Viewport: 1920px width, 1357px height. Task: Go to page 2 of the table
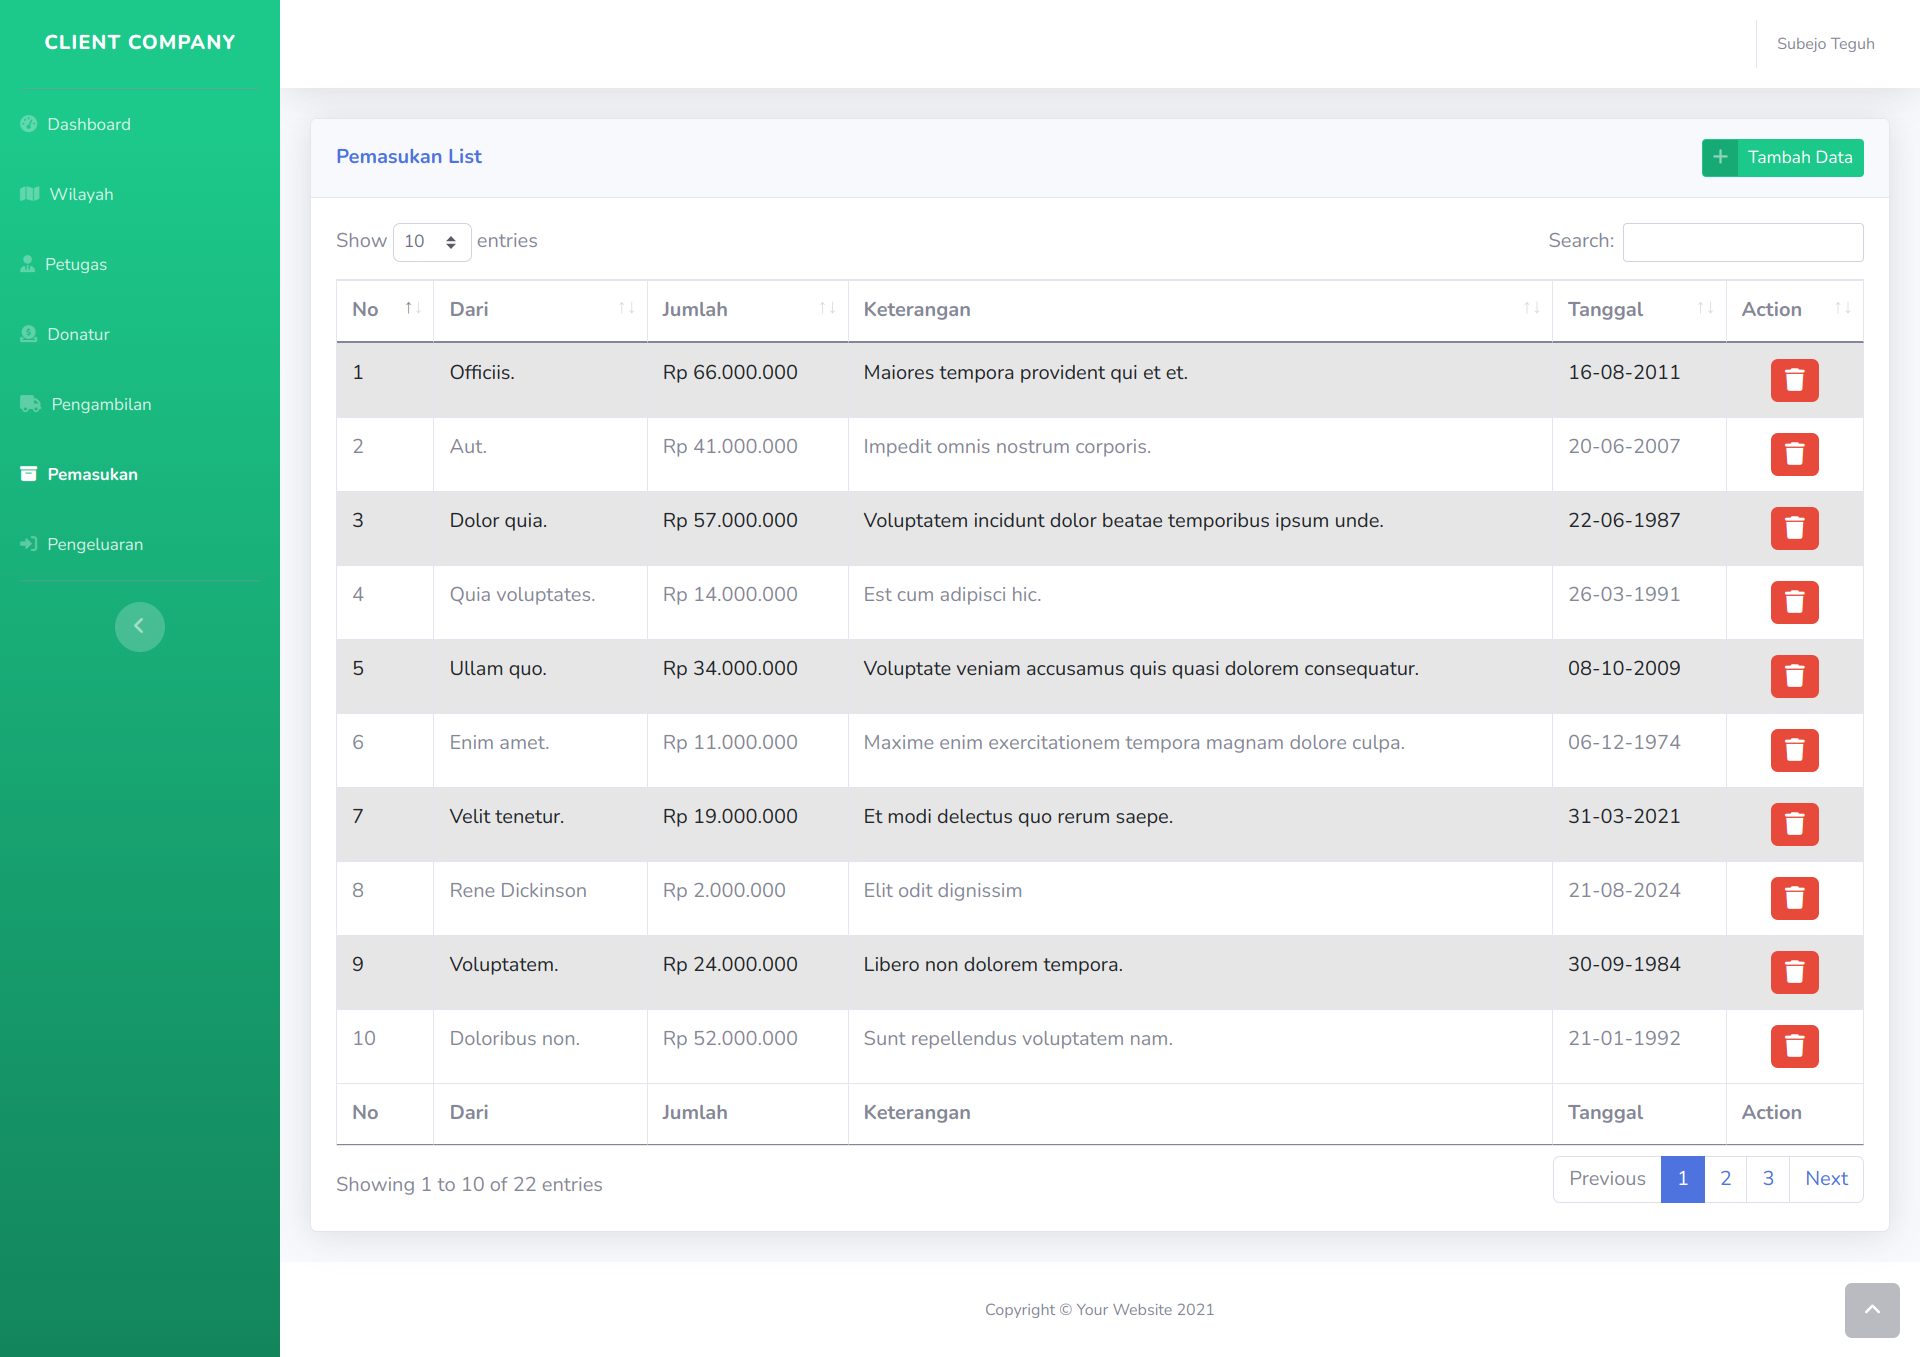1725,1179
